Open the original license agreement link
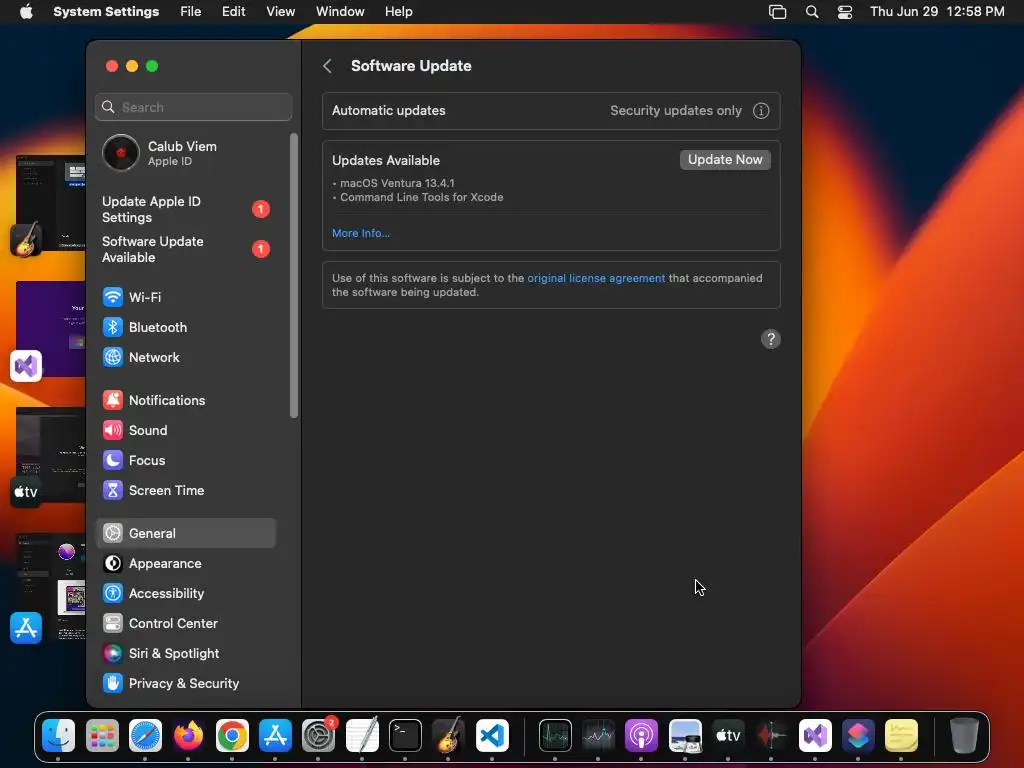The height and width of the screenshot is (768, 1024). [x=596, y=278]
